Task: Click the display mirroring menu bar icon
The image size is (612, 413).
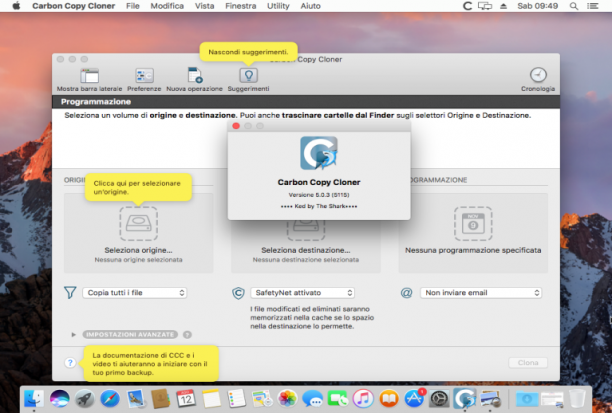Action: (x=485, y=6)
